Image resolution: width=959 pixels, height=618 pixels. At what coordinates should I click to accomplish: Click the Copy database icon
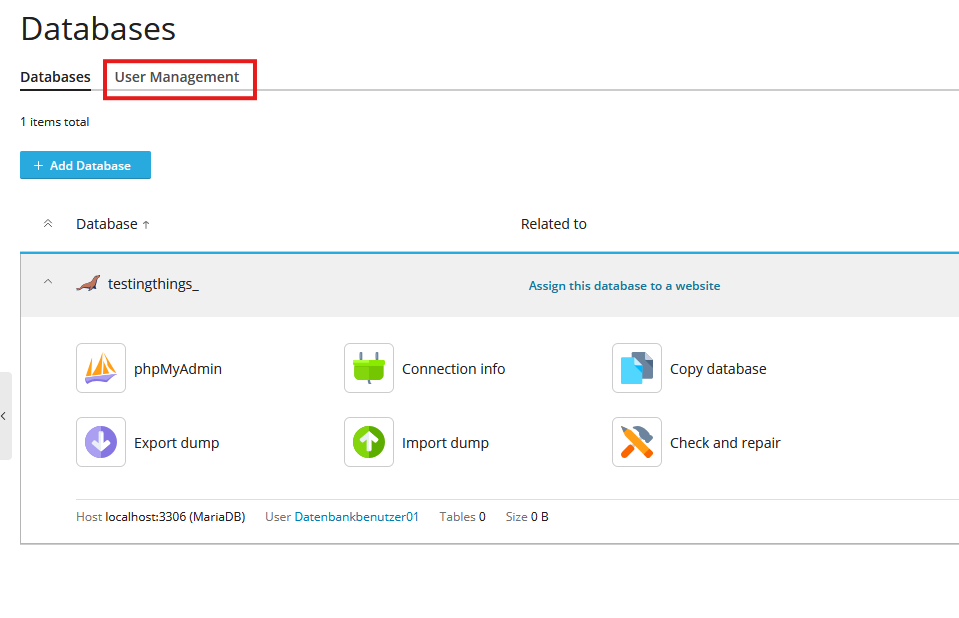637,368
